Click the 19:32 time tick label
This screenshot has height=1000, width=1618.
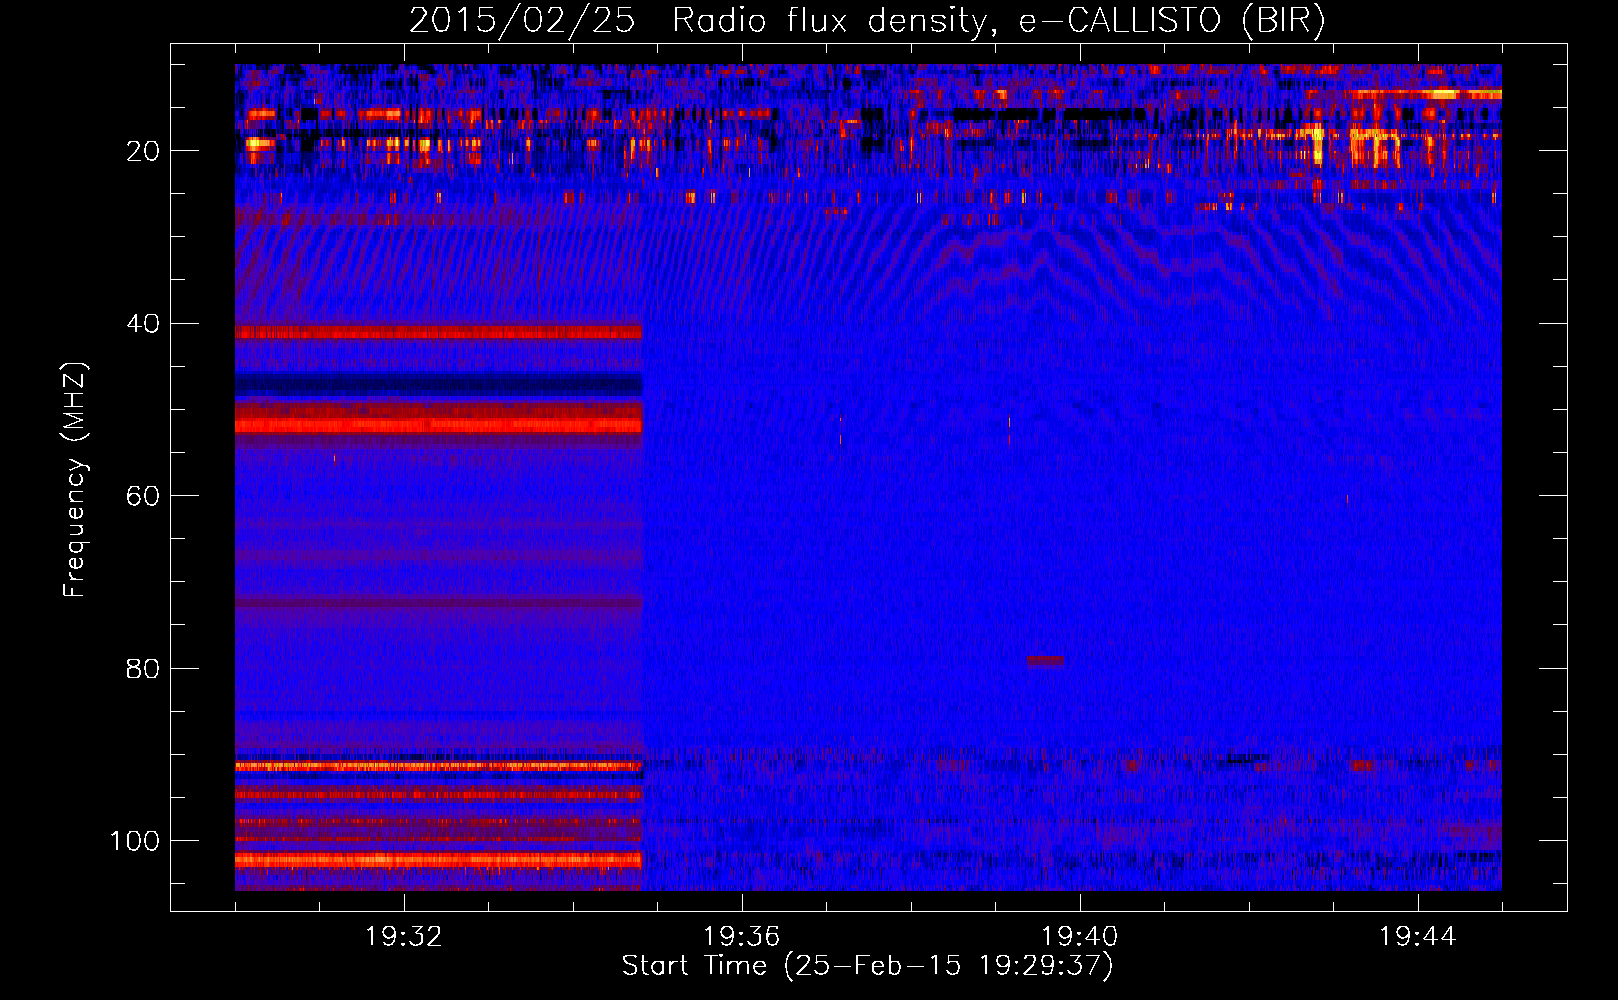(x=404, y=937)
